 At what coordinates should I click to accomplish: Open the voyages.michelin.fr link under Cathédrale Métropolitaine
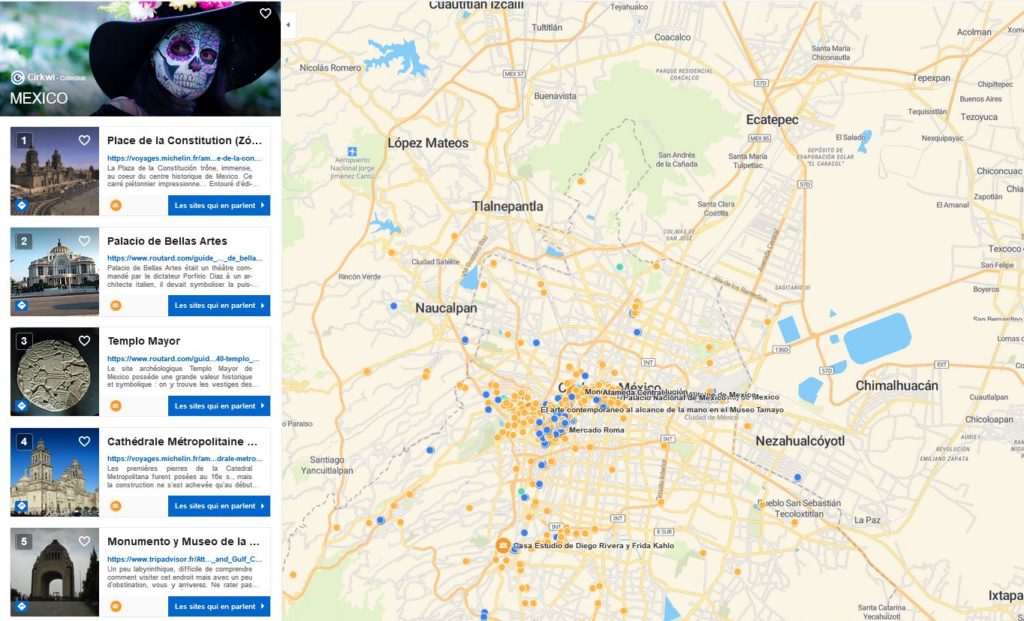pos(185,459)
